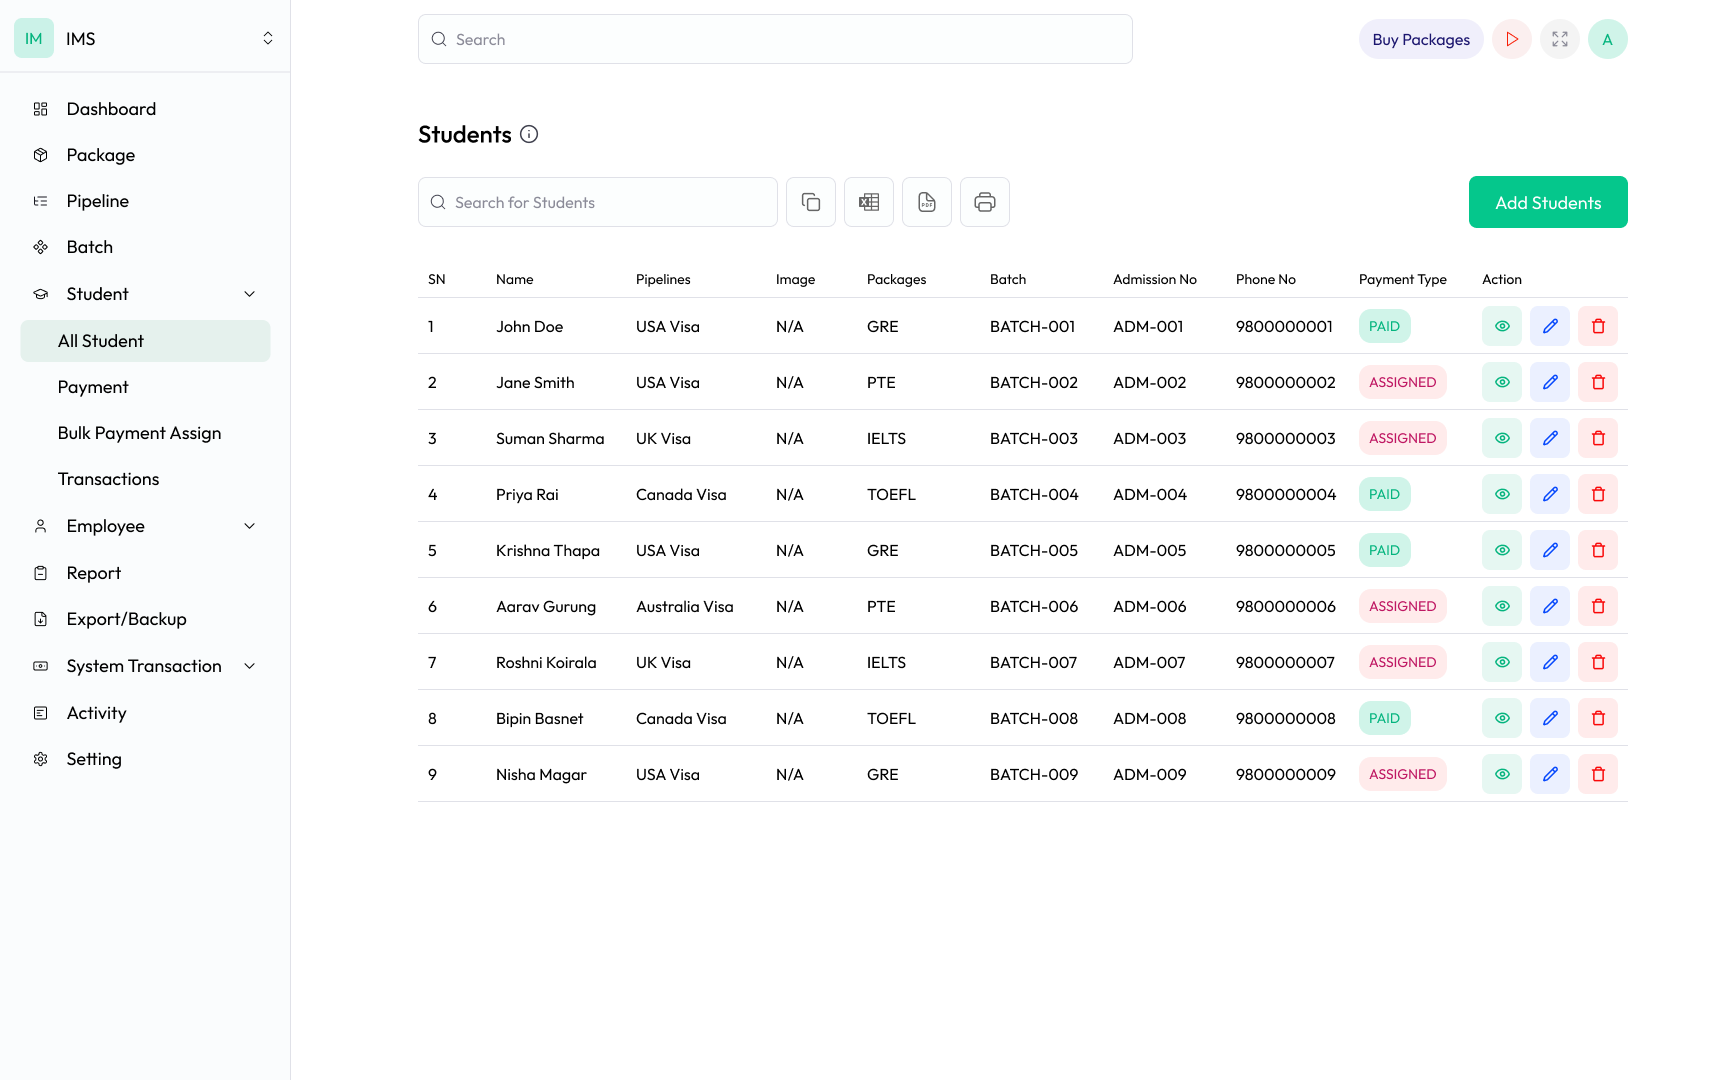1728x1080 pixels.
Task: Edit Jane Smith's record
Action: [x=1550, y=382]
